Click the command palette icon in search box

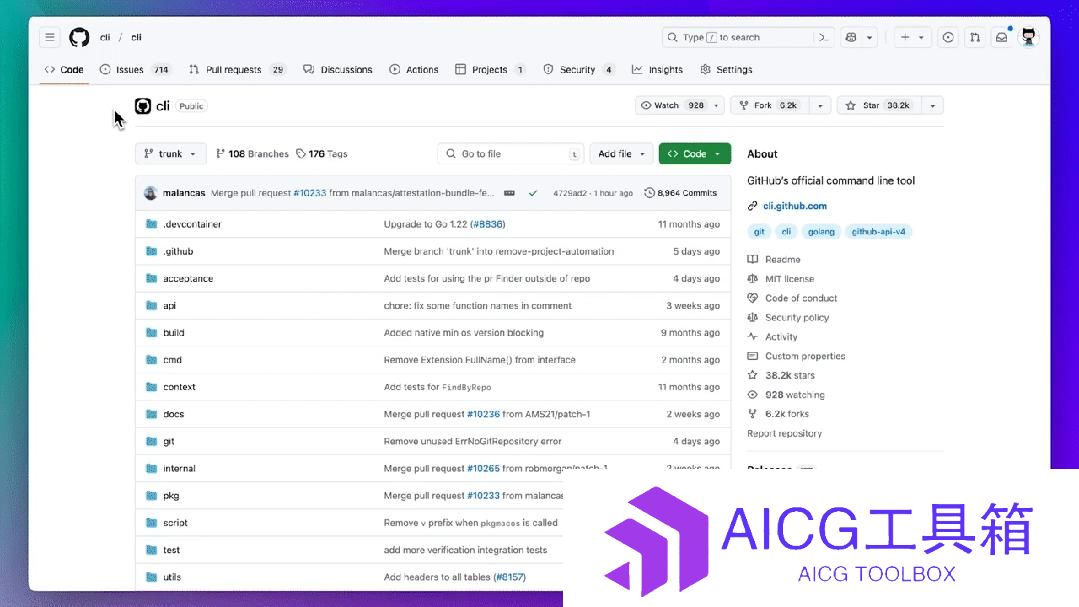pos(823,37)
